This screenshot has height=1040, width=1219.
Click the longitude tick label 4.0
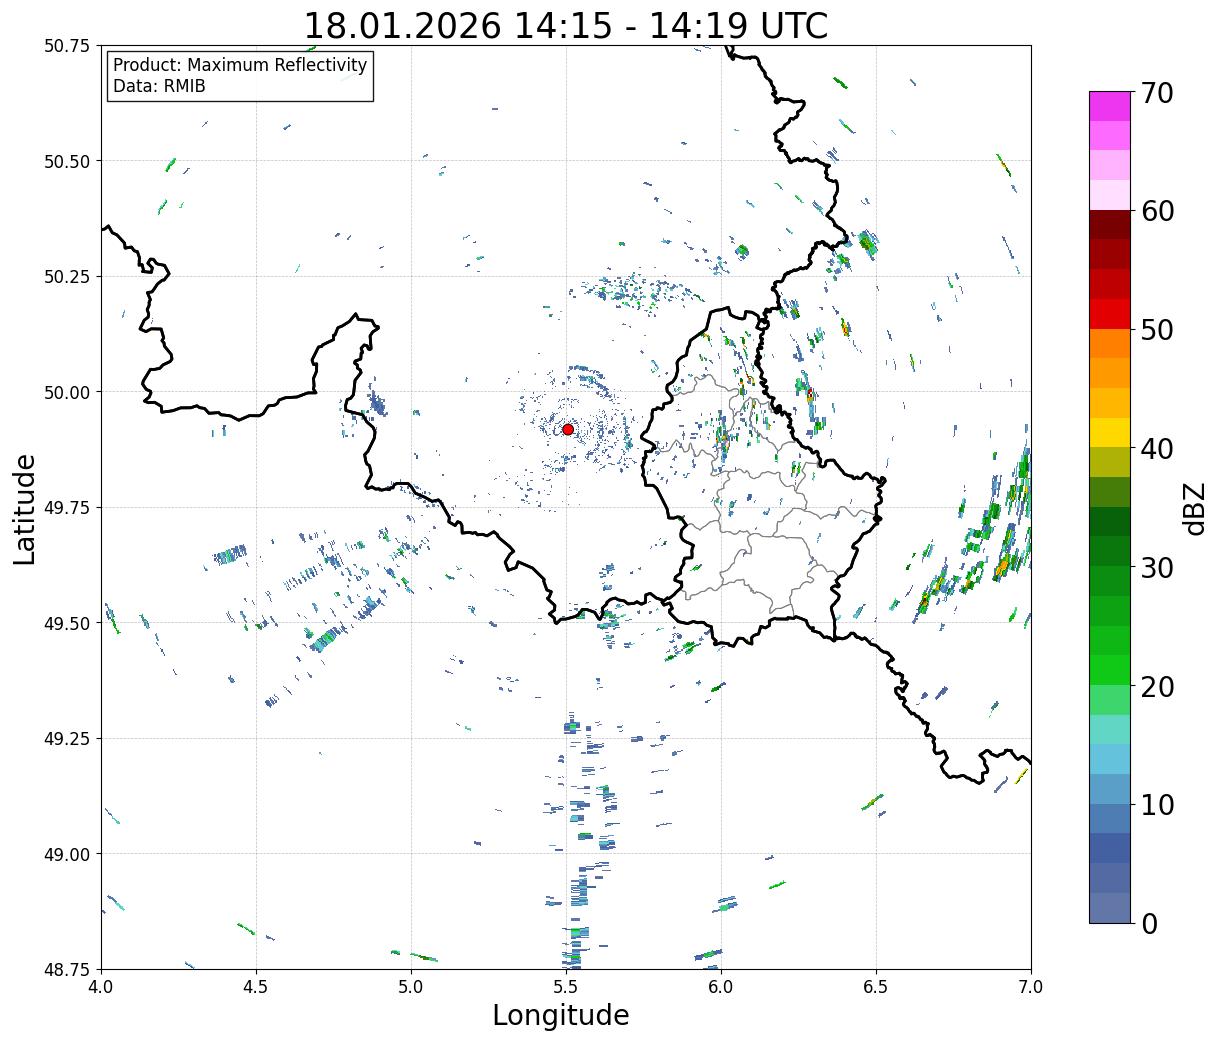coord(101,987)
